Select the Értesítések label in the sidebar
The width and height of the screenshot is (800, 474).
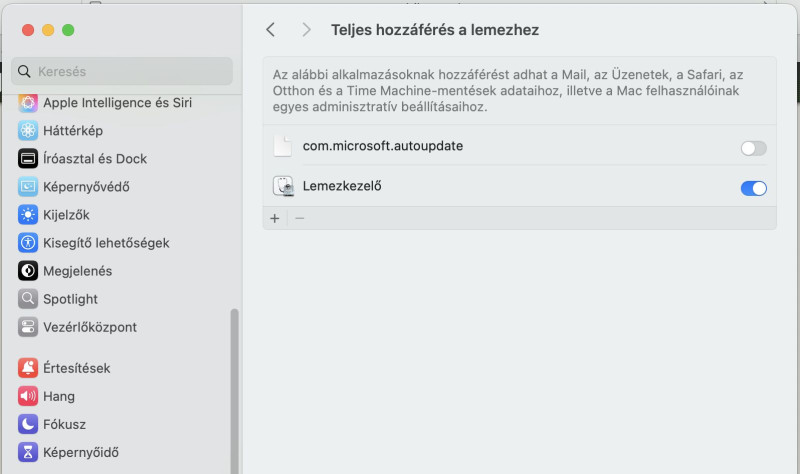pos(77,368)
